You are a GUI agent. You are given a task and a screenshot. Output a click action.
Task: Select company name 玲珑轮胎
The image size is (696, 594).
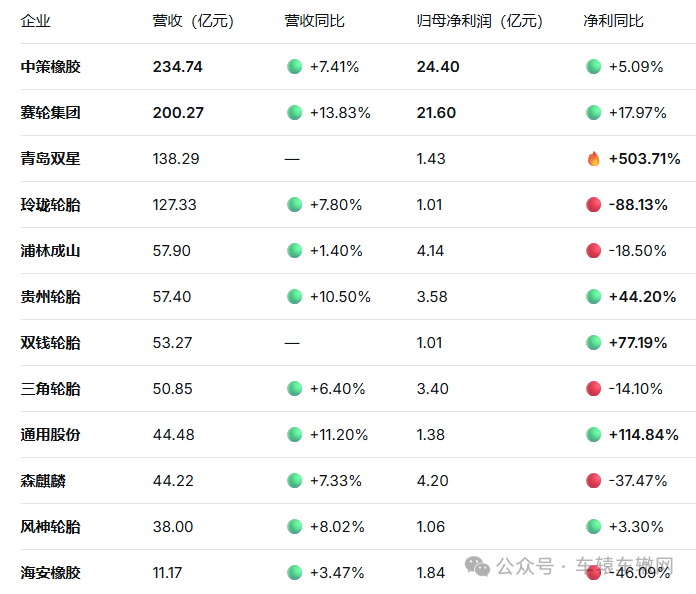[50, 205]
